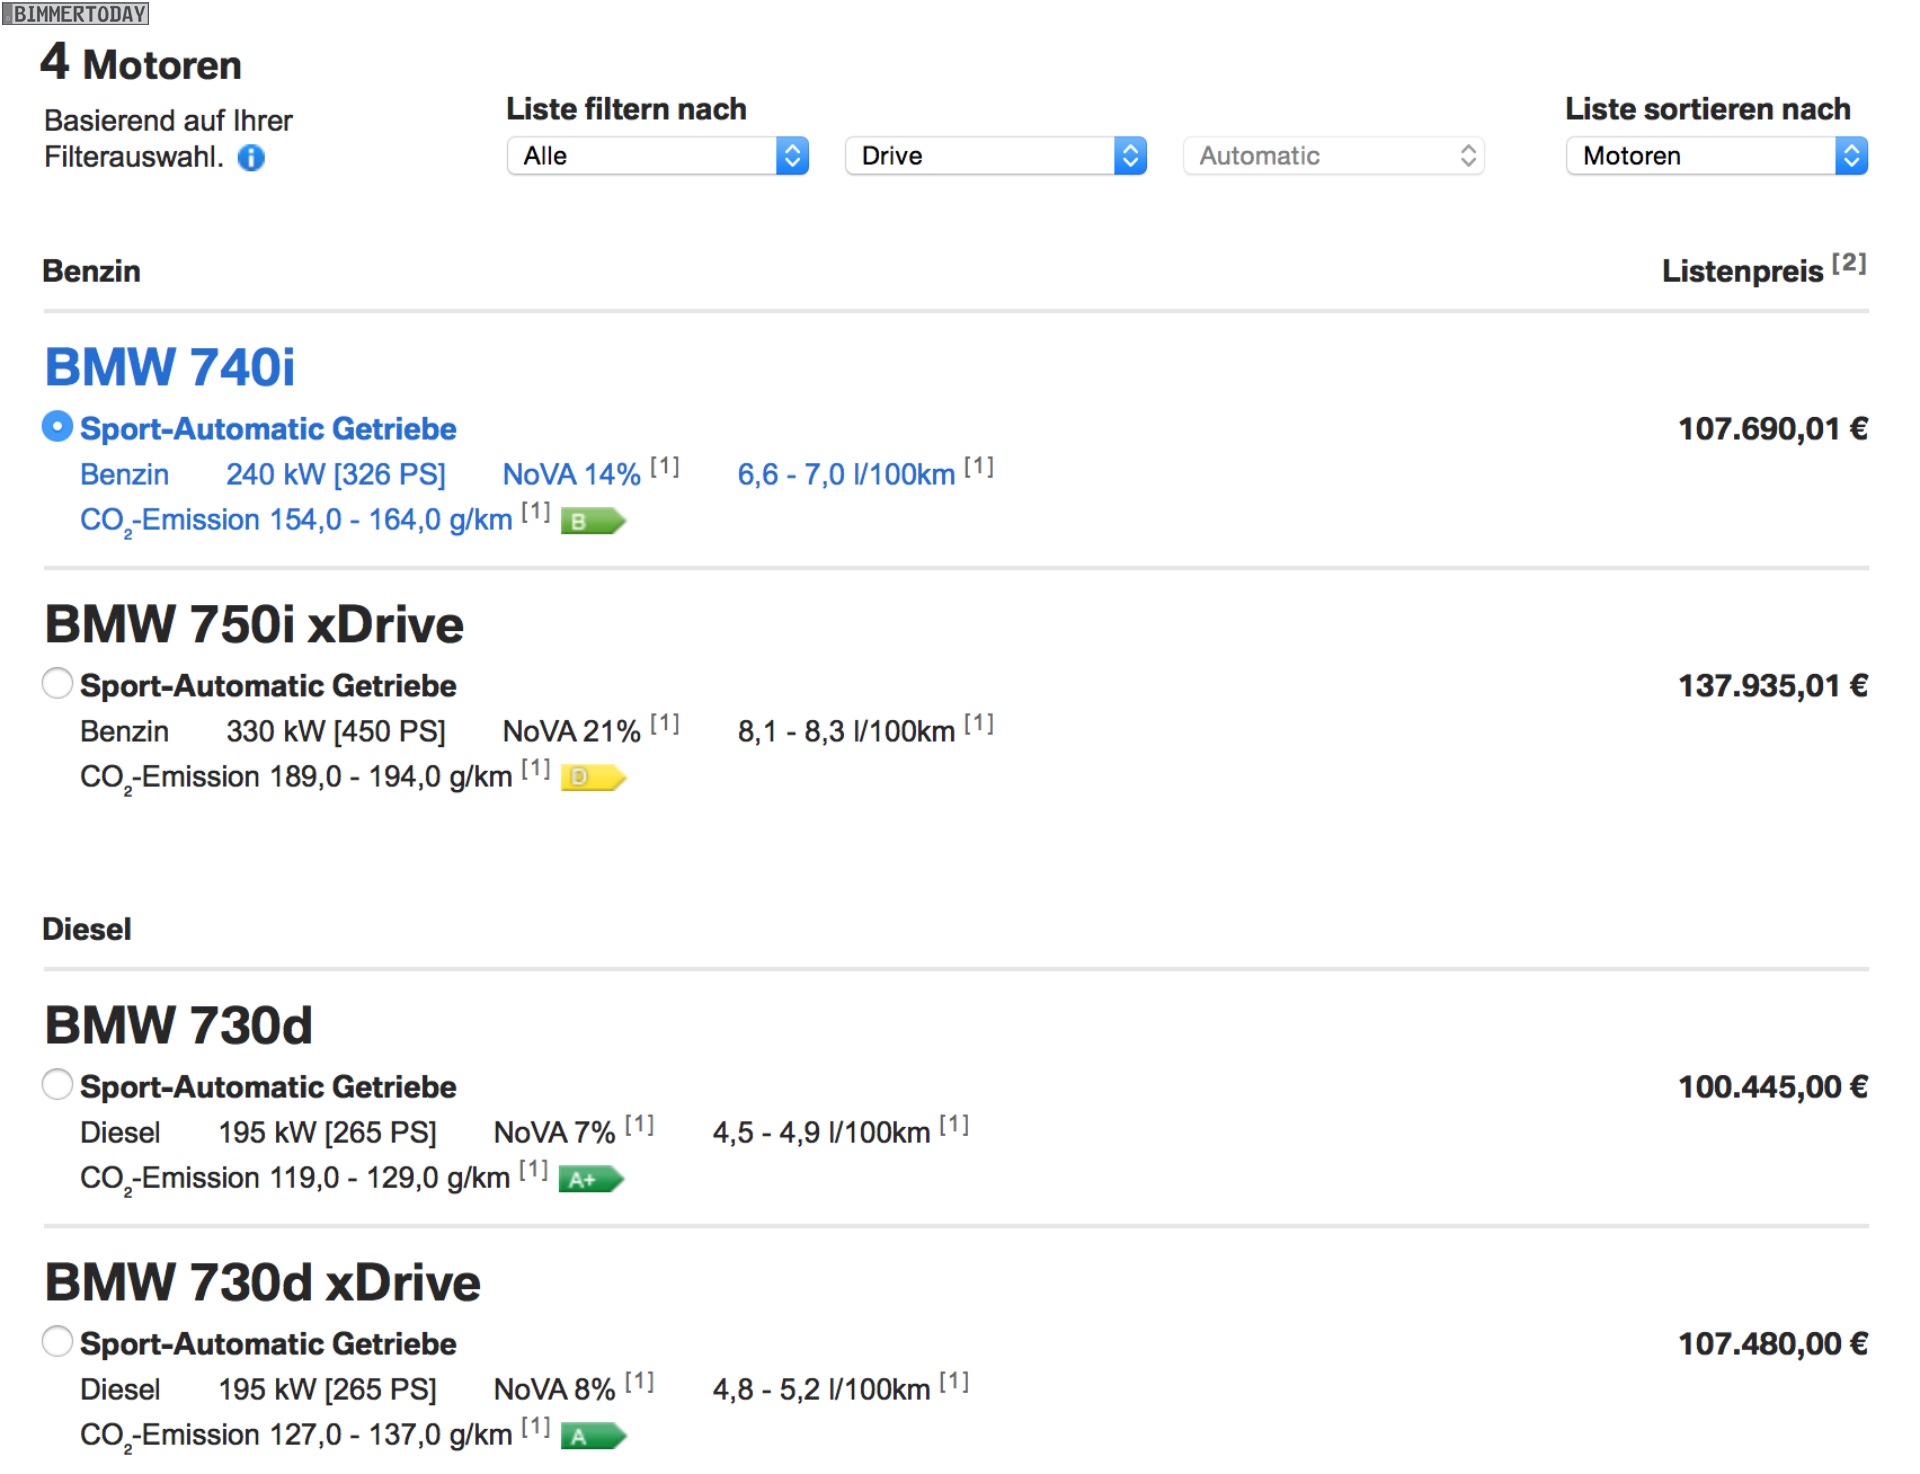Click the BMW 750i xDrive heading

pyautogui.click(x=254, y=624)
